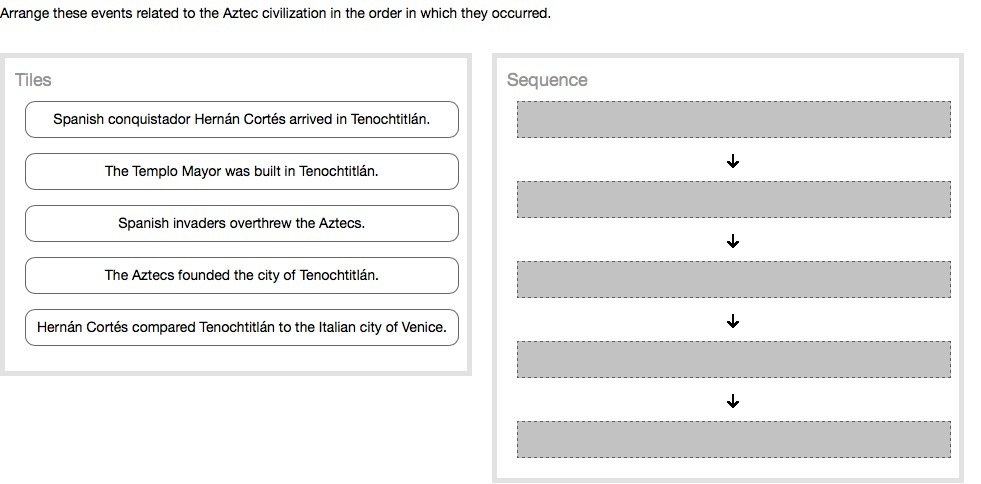Select the 'compared Tenochtitlán to Venice' tile

(x=241, y=327)
